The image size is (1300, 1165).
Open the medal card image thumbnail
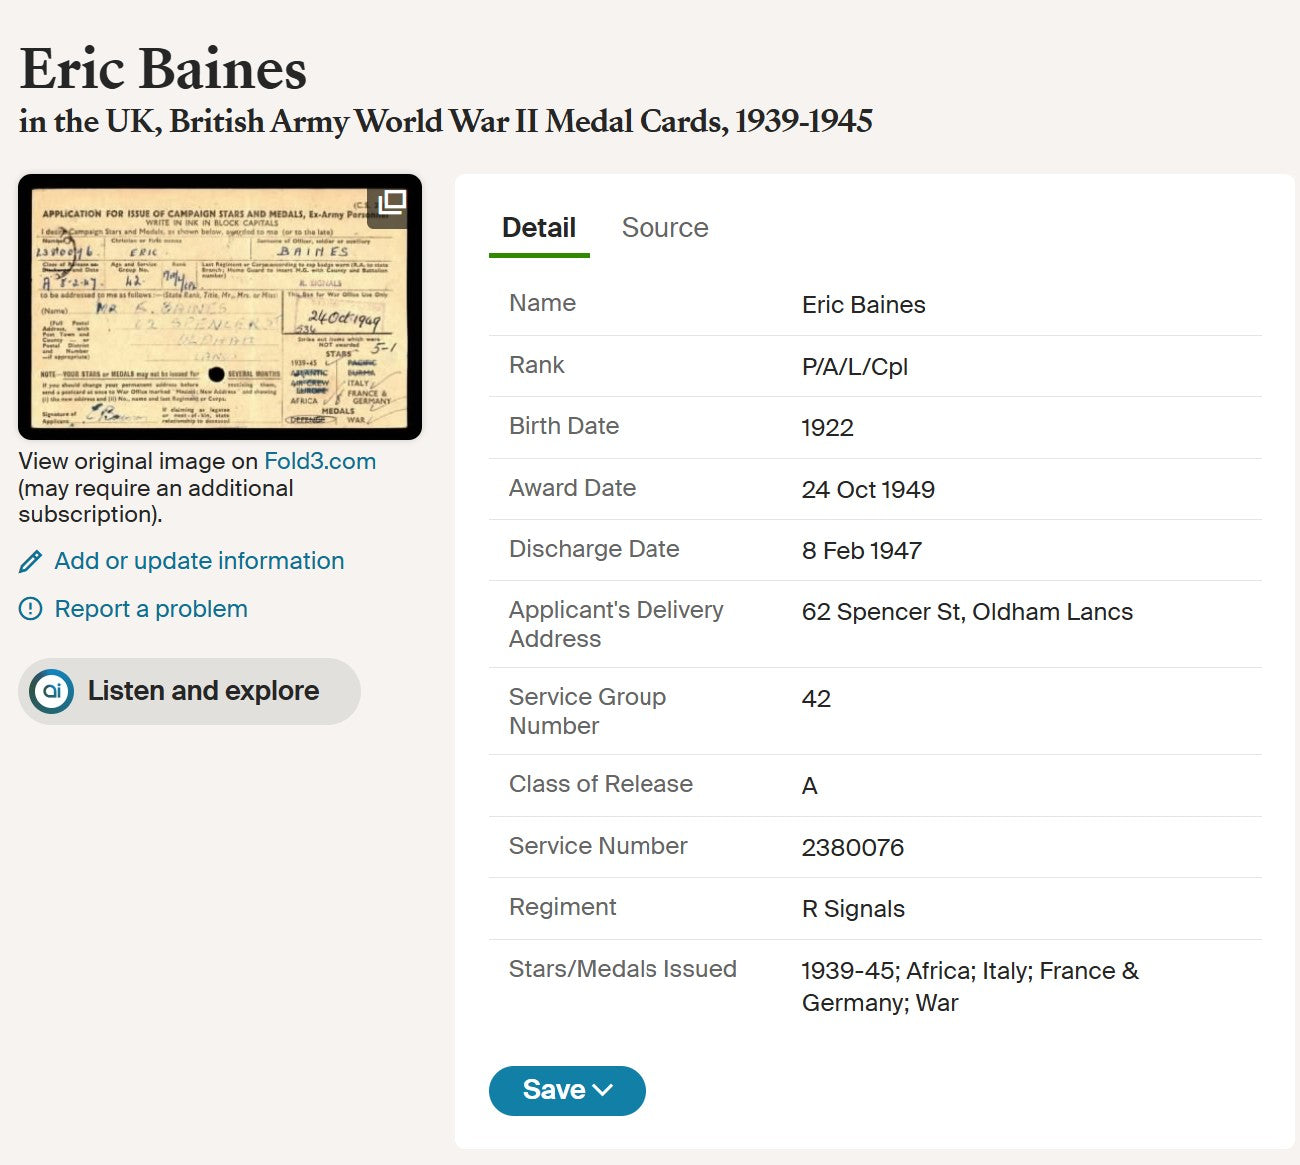[x=220, y=307]
